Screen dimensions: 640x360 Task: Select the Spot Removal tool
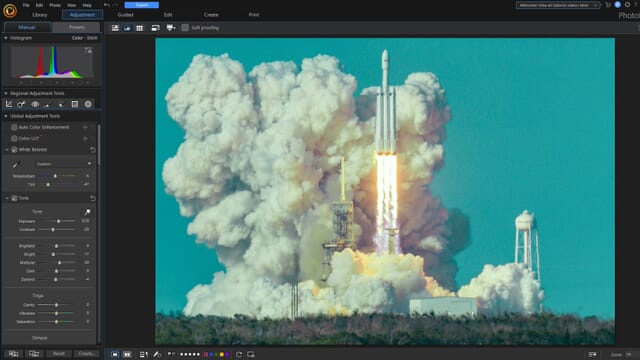click(21, 104)
